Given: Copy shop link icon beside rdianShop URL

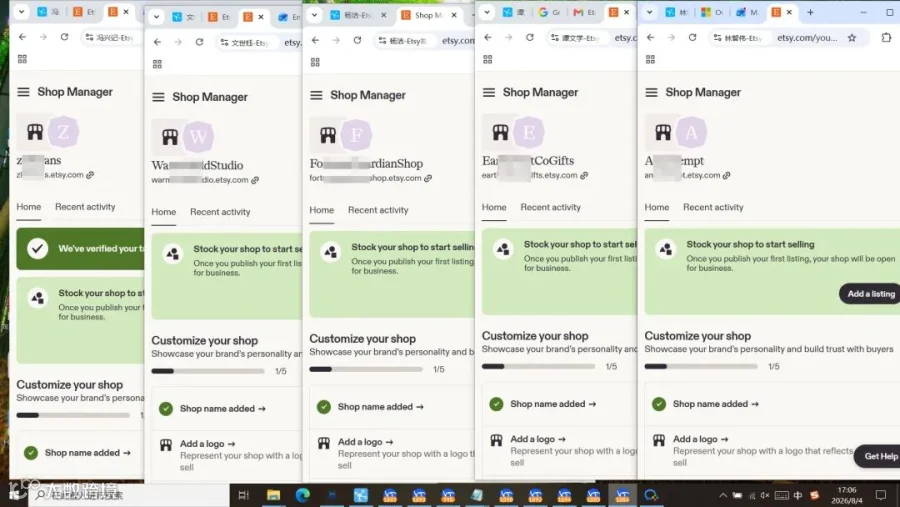Looking at the screenshot, I should coord(428,178).
